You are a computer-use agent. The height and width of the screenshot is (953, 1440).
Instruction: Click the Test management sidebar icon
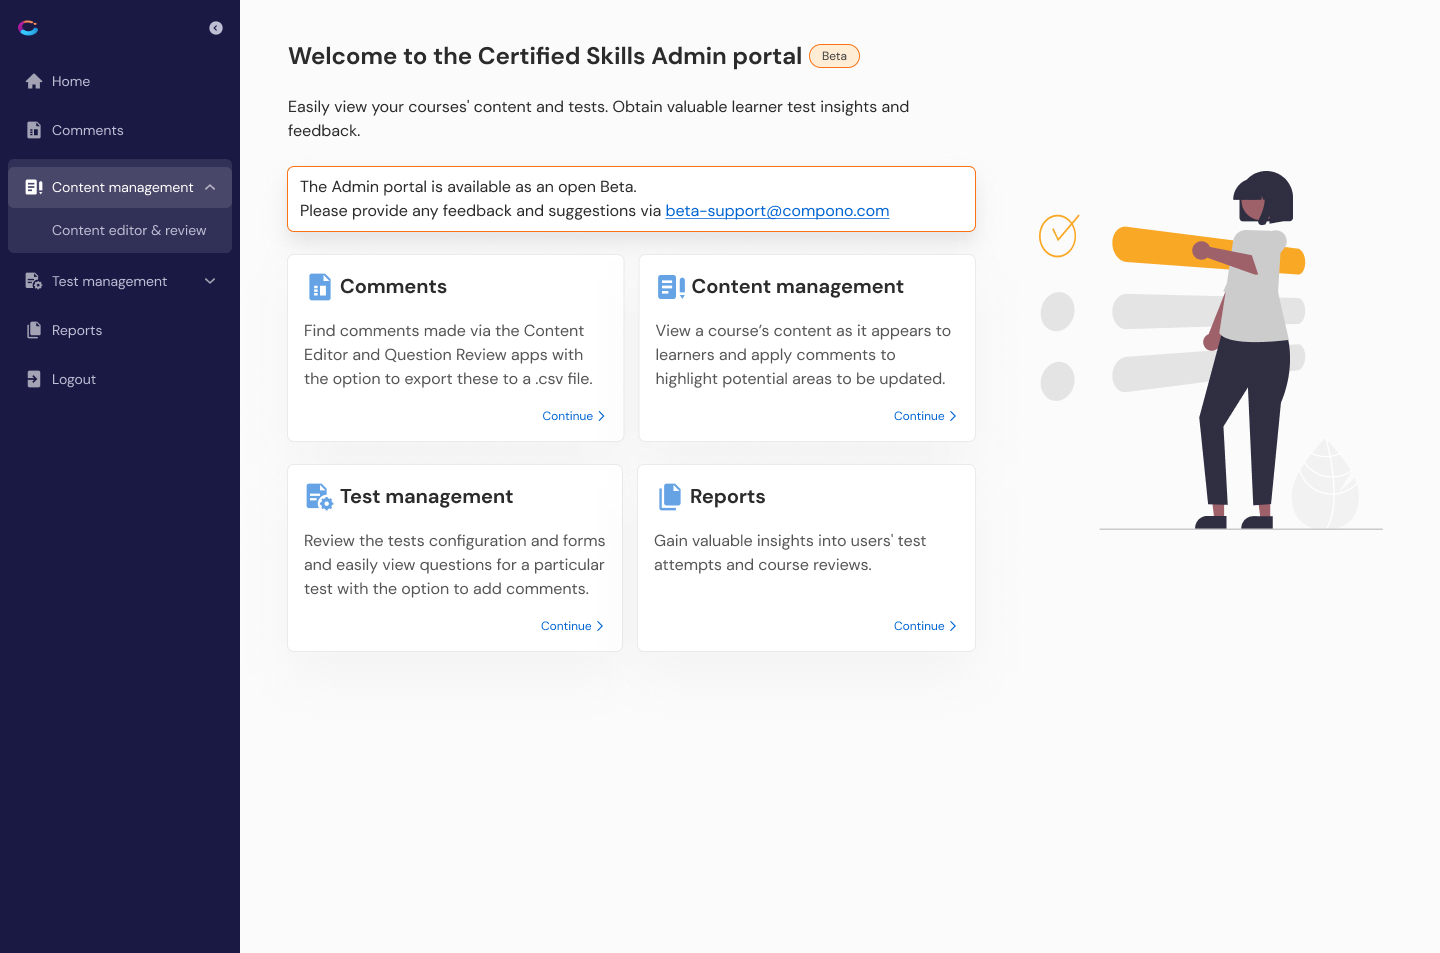coord(34,281)
